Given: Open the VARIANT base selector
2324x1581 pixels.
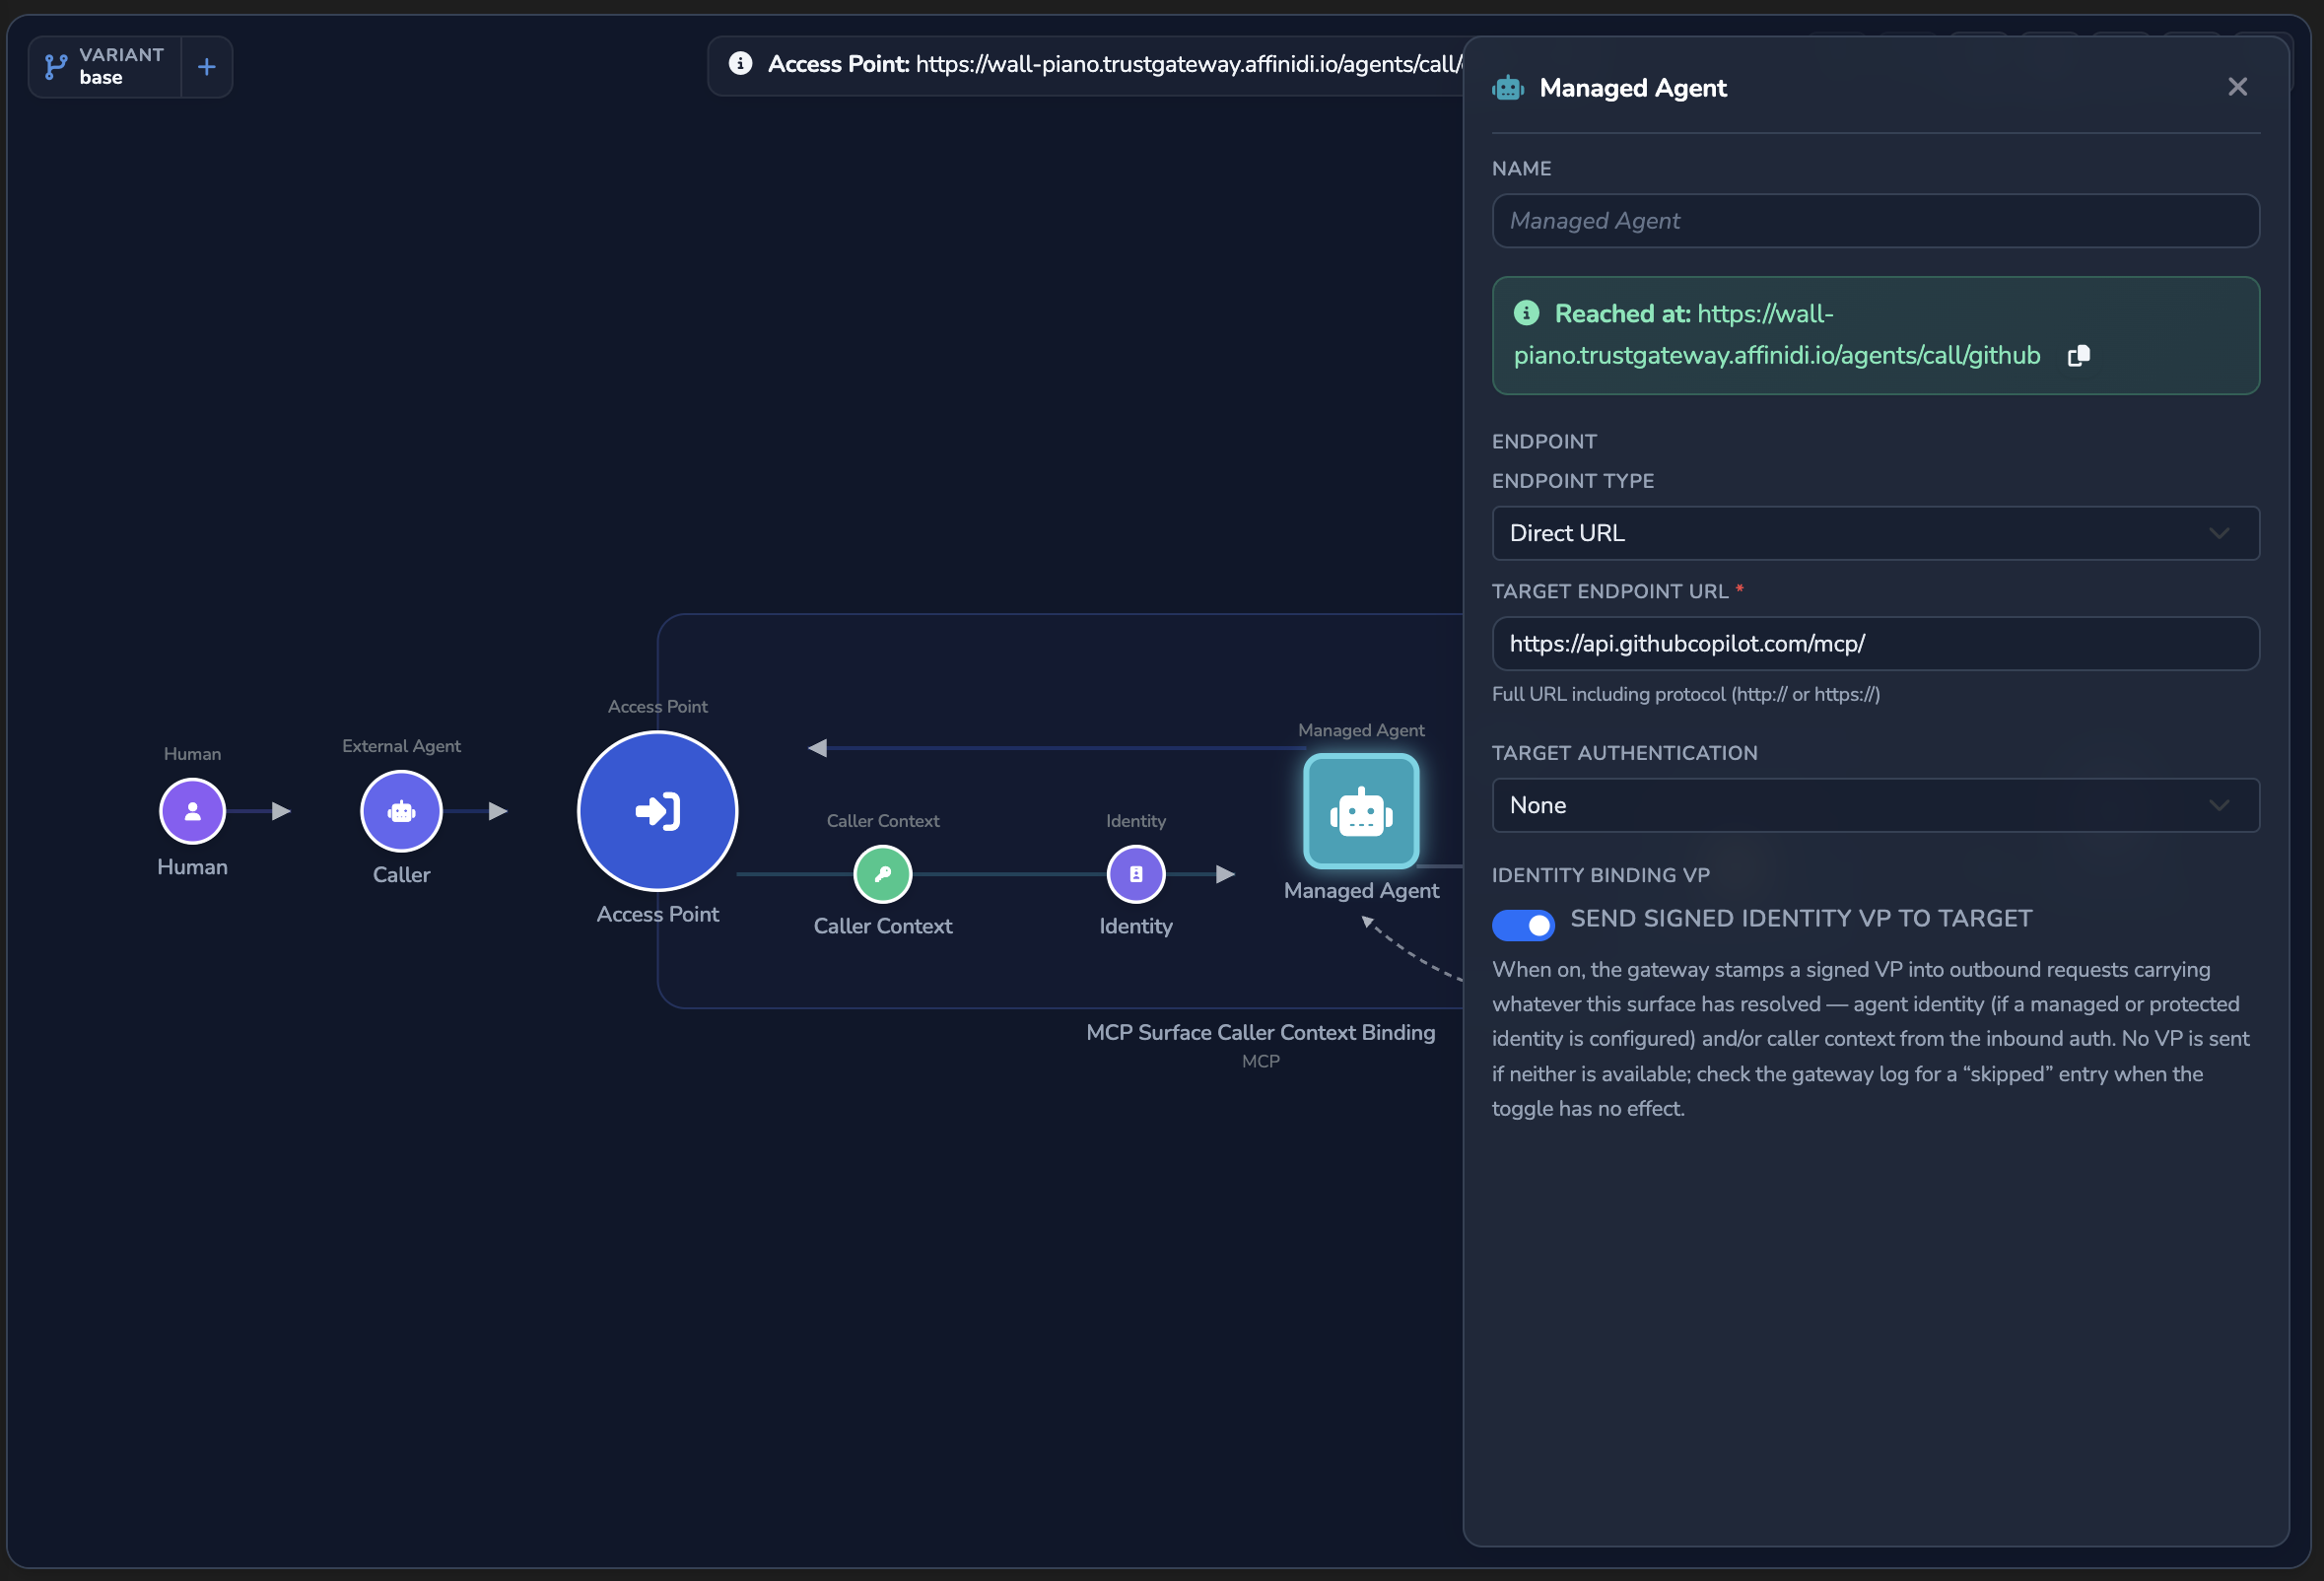Looking at the screenshot, I should (105, 67).
